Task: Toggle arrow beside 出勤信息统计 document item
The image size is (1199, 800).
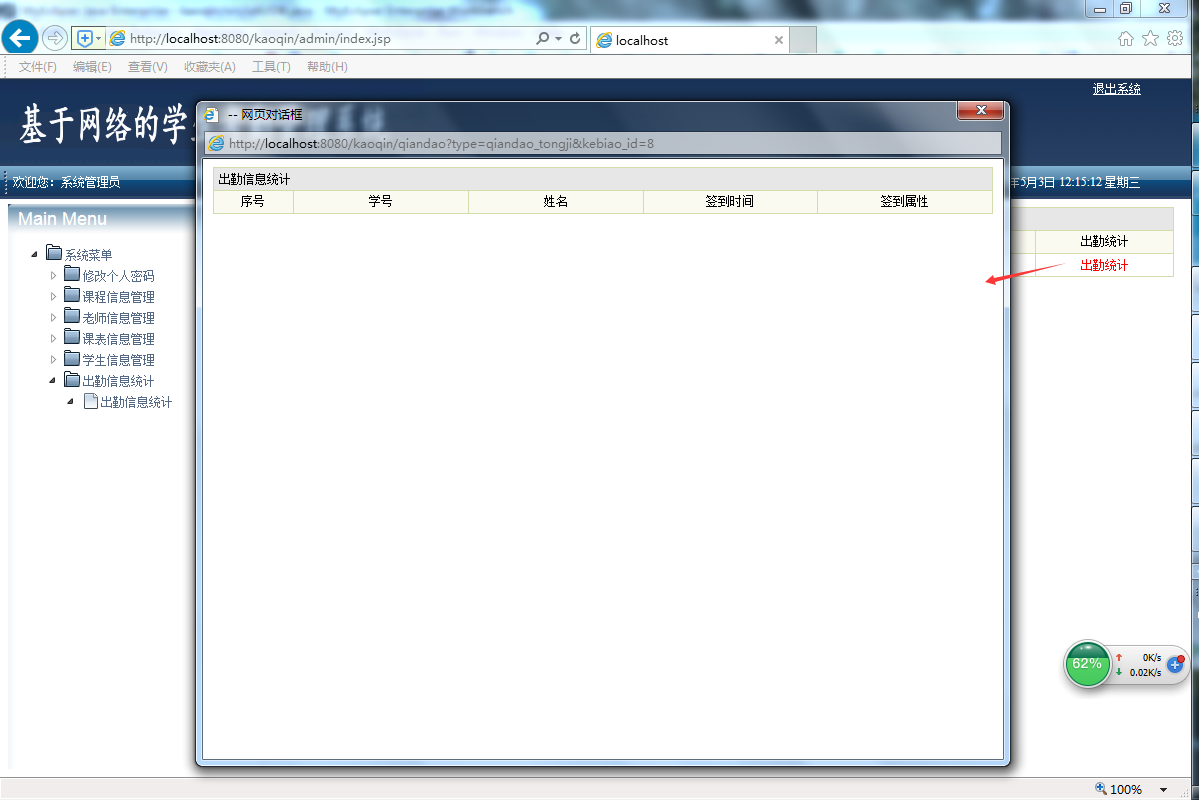Action: (x=70, y=402)
